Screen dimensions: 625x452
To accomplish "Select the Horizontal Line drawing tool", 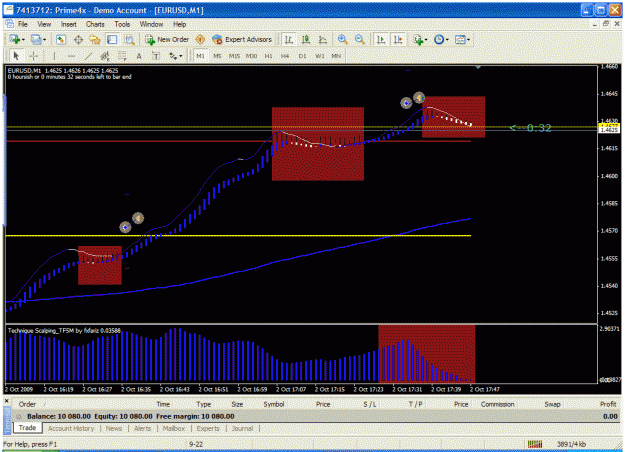I will pyautogui.click(x=71, y=56).
